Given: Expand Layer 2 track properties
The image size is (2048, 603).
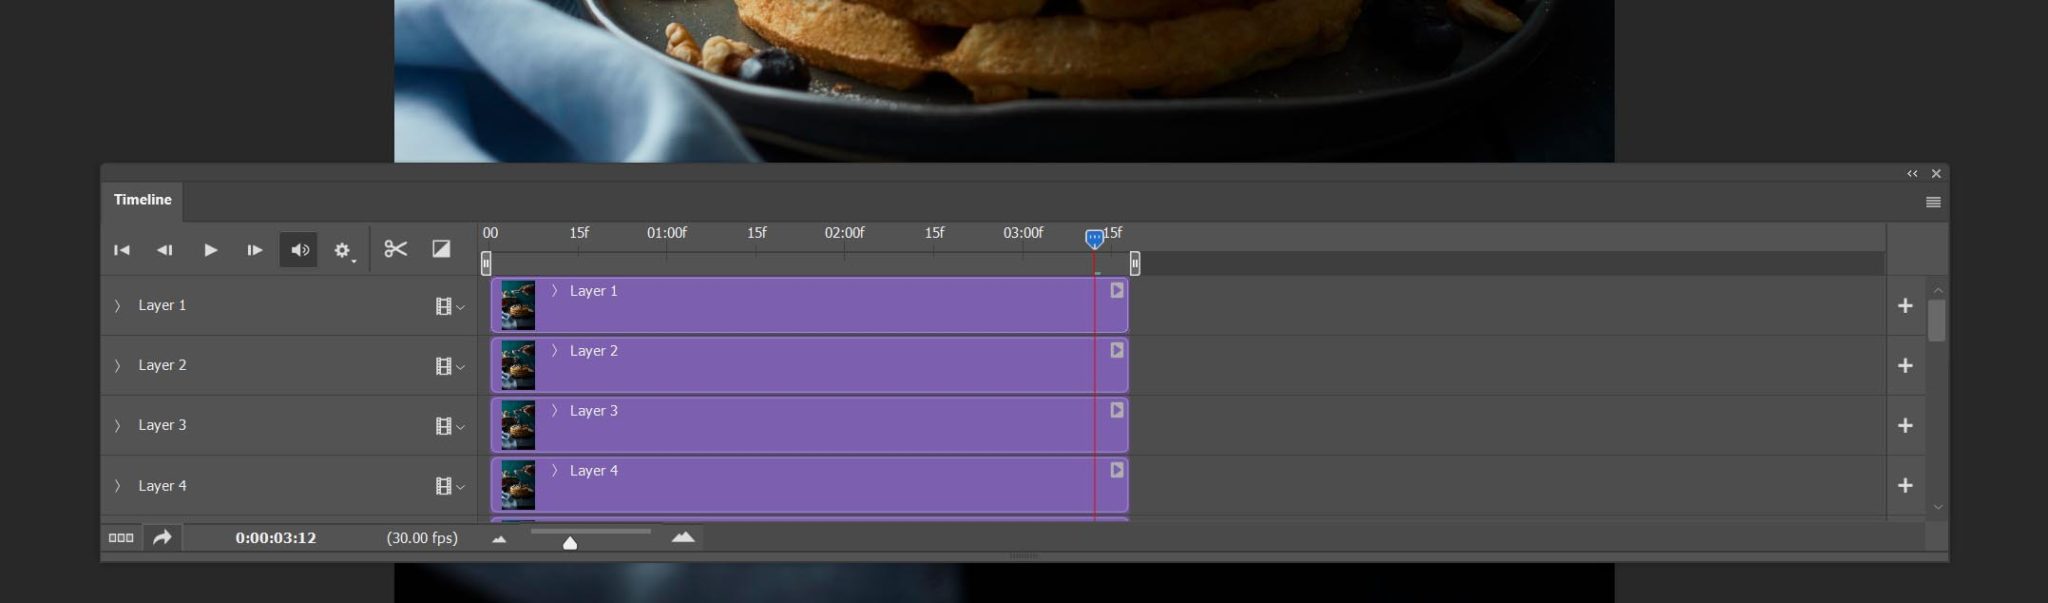Looking at the screenshot, I should (x=117, y=365).
